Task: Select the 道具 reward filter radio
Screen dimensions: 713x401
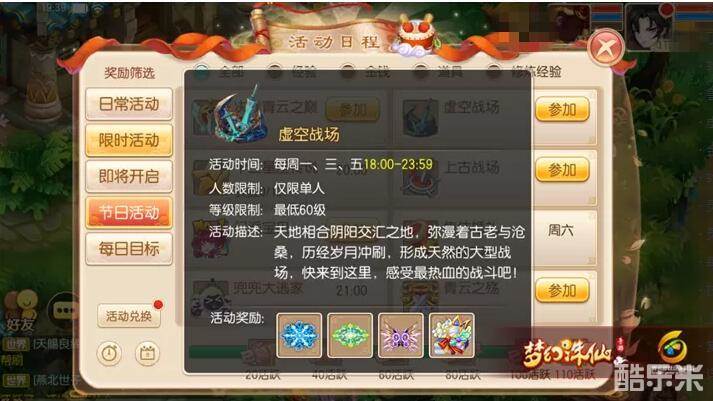Action: pyautogui.click(x=421, y=71)
